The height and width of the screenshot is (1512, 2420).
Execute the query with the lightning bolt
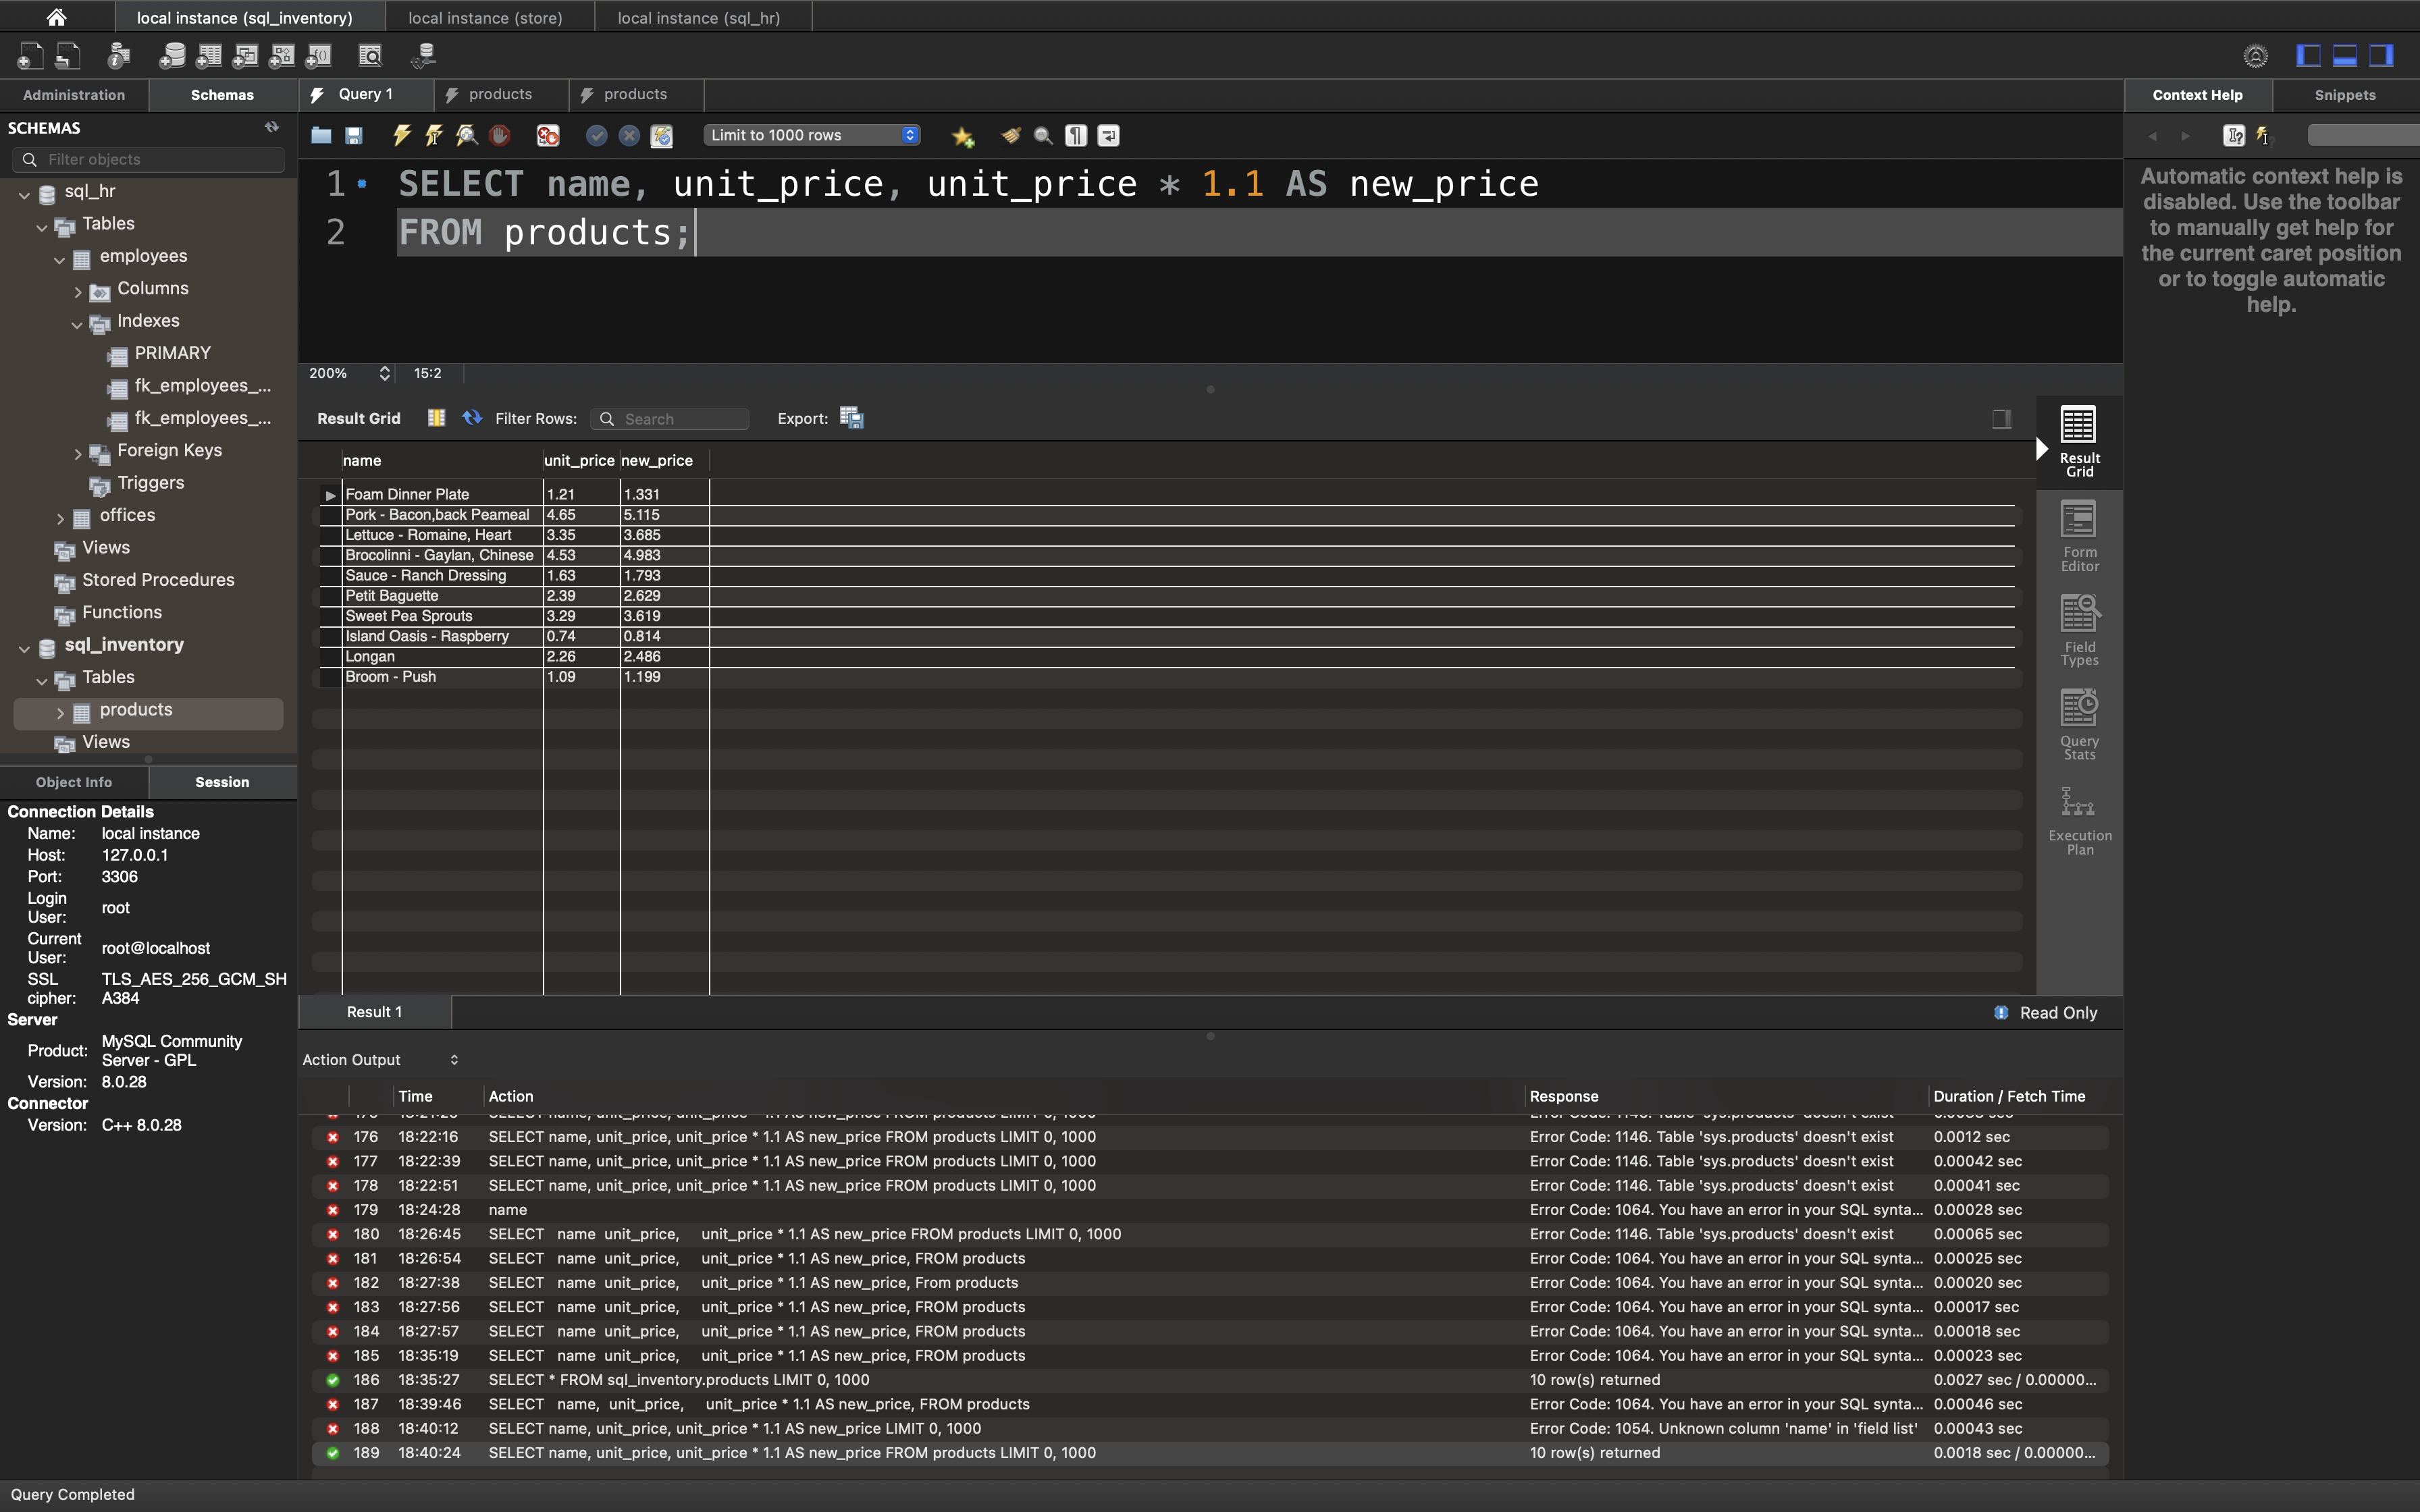[402, 135]
